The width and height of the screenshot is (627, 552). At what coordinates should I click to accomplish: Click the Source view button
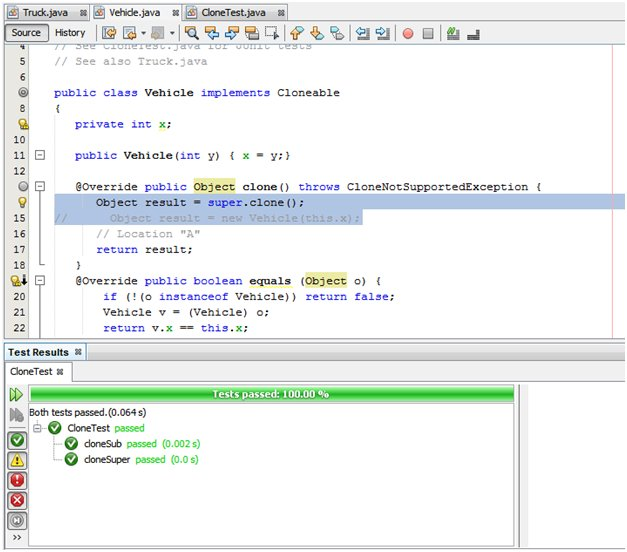click(x=26, y=33)
